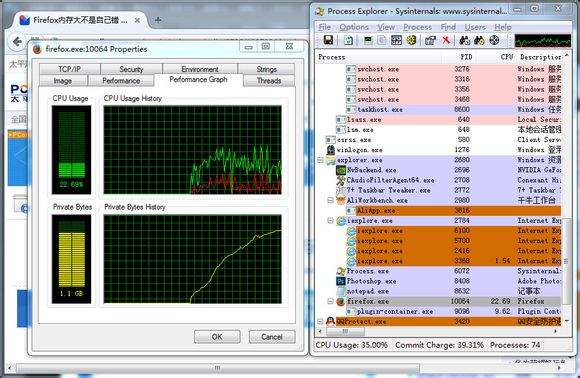The width and height of the screenshot is (580, 378).
Task: Click the Properties toolbar icon beside red X
Action: click(430, 40)
